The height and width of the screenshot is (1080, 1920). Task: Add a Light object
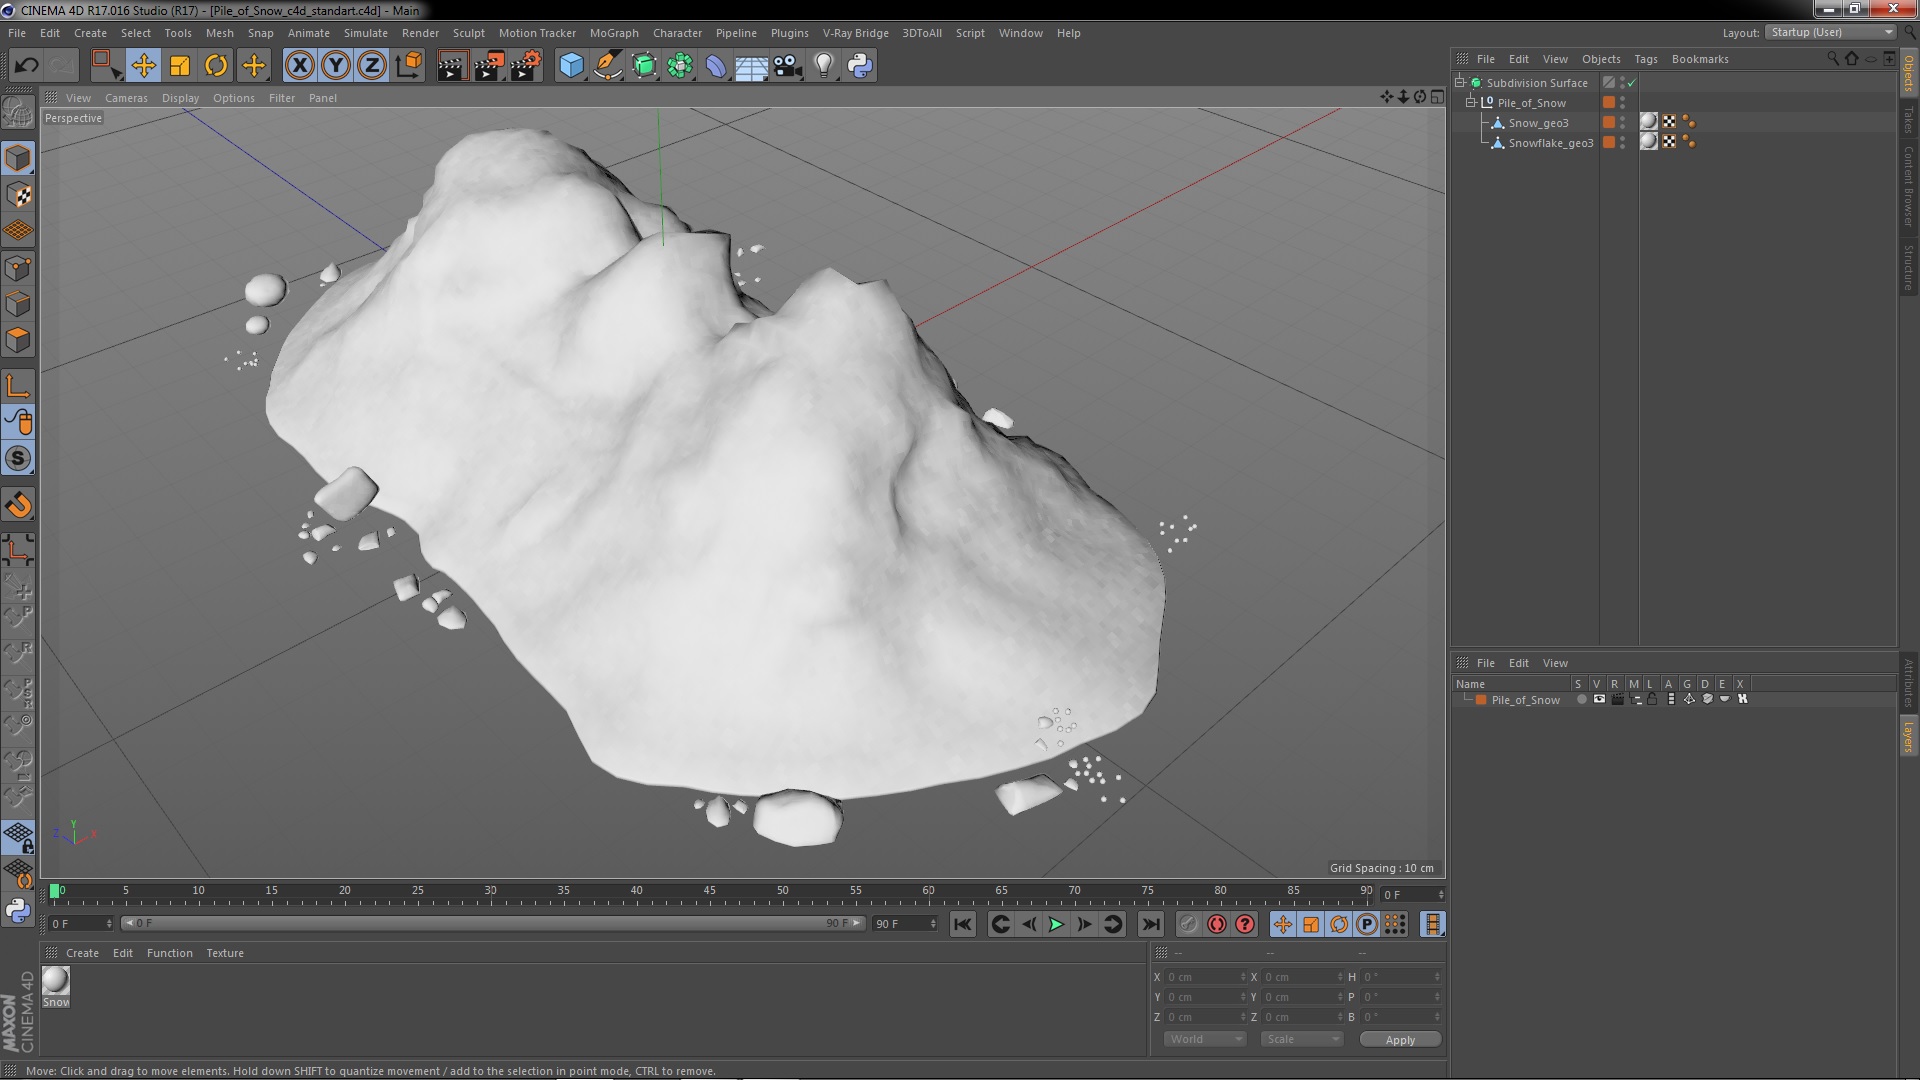pos(824,66)
